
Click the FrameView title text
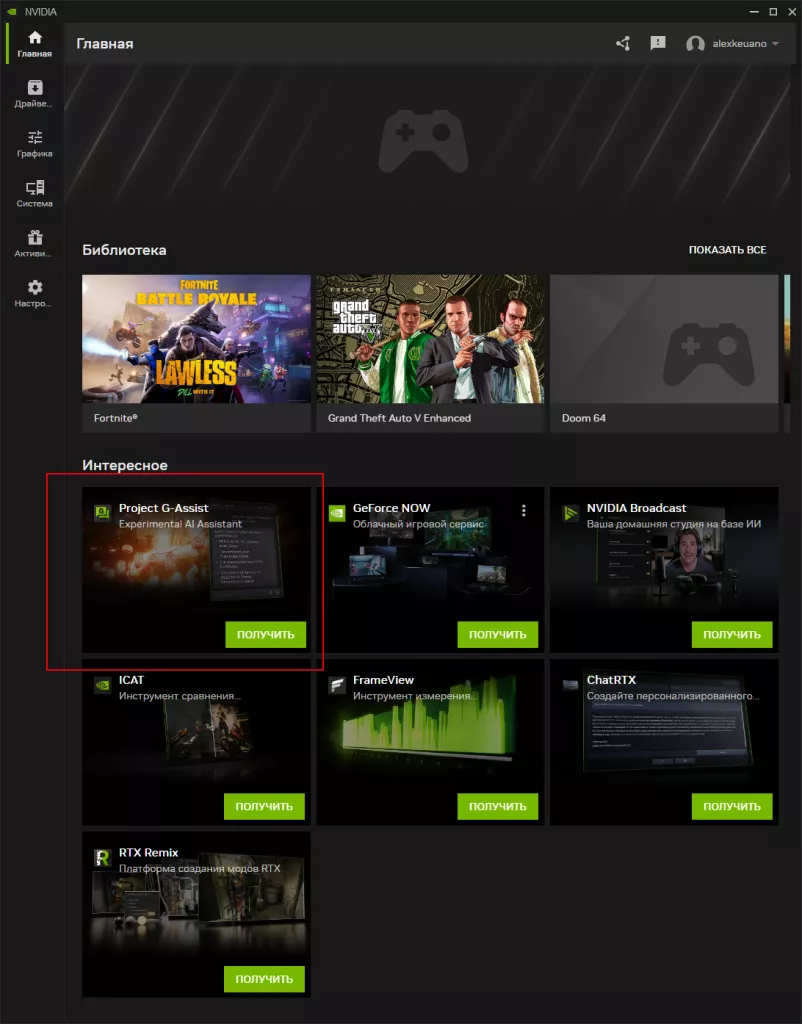point(383,680)
